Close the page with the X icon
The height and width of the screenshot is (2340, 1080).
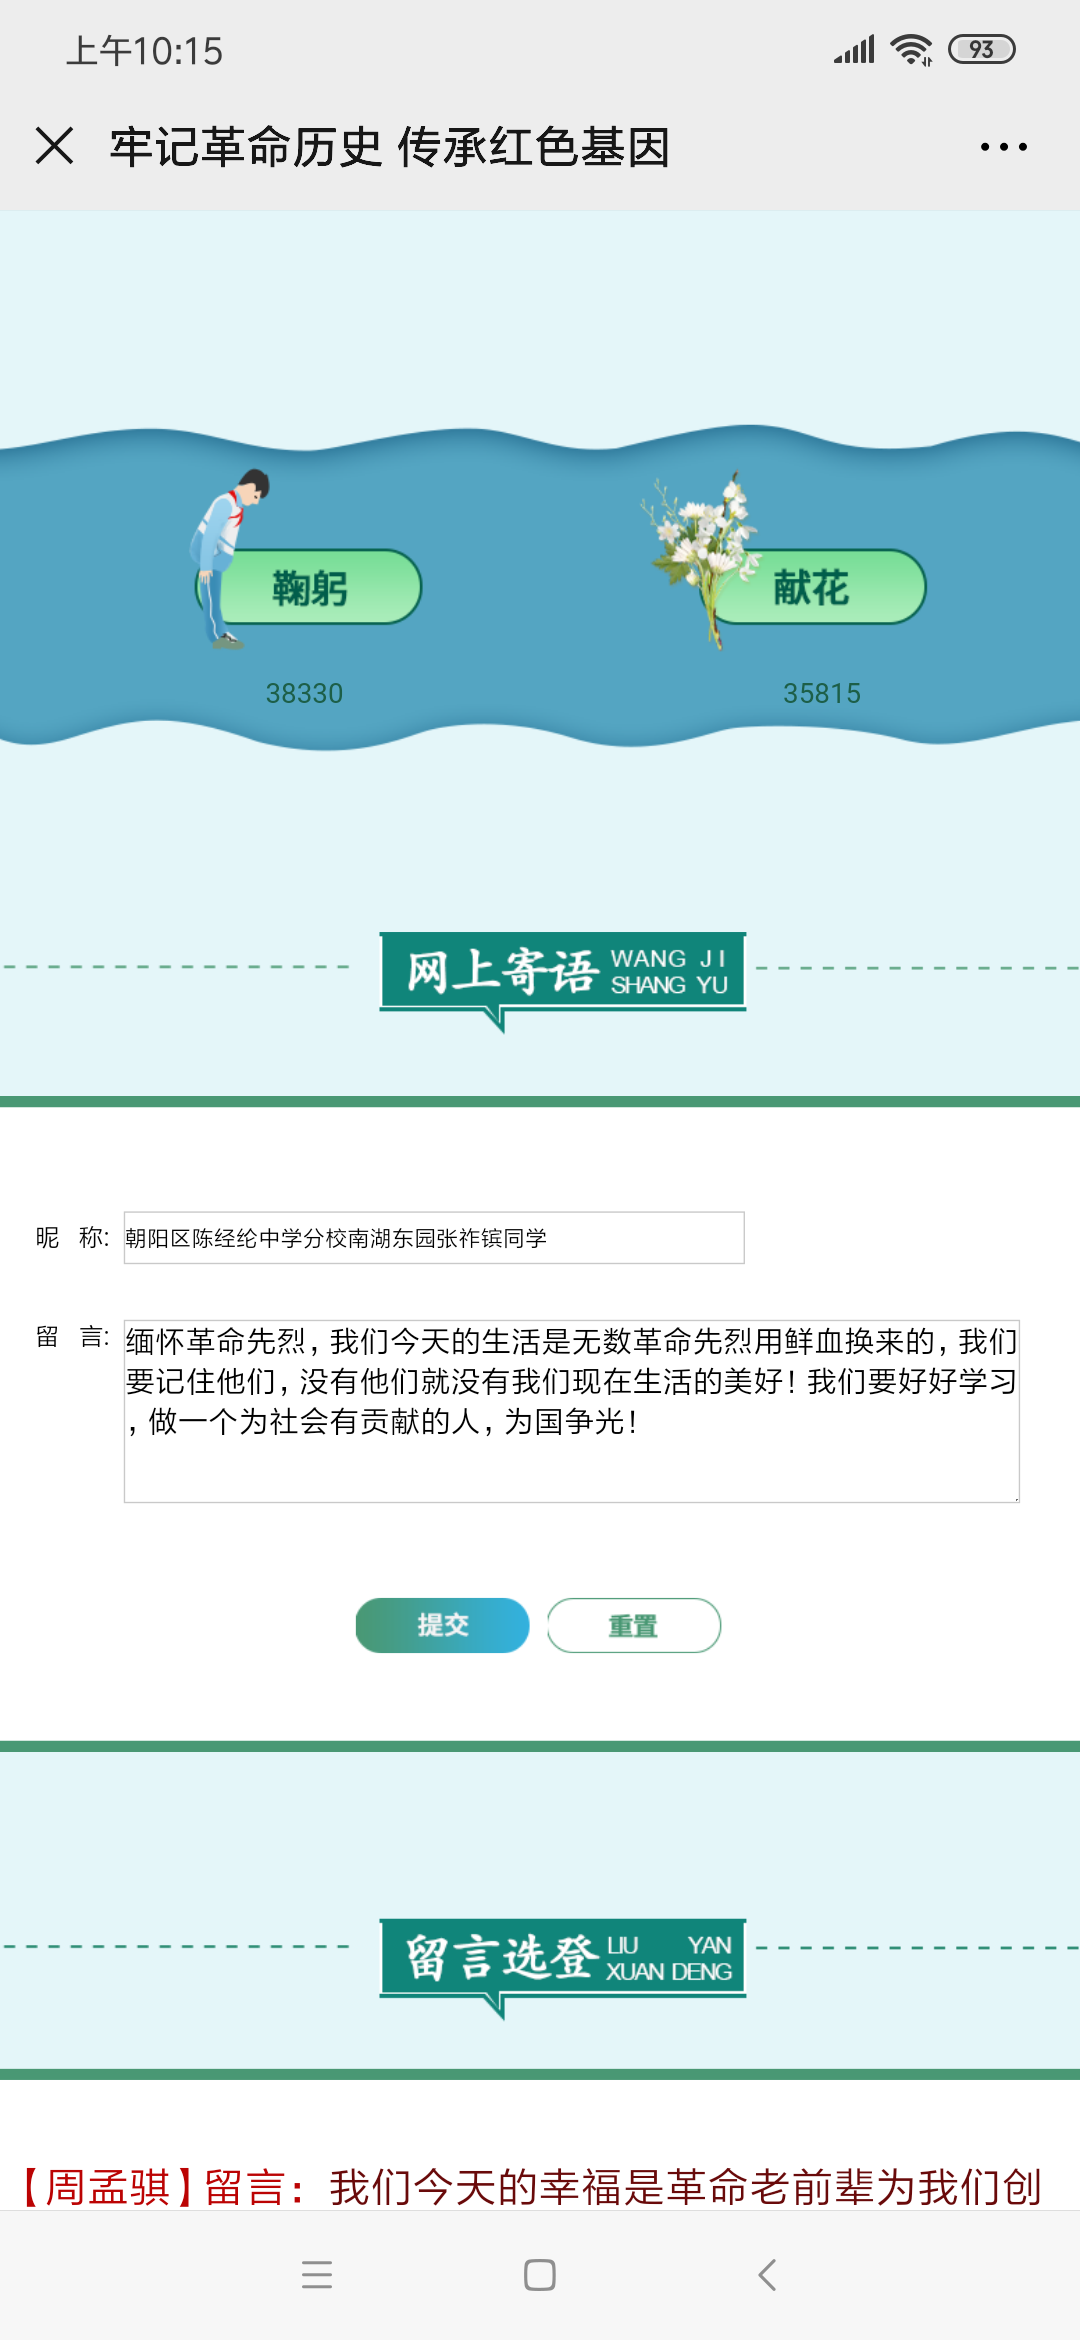(54, 146)
